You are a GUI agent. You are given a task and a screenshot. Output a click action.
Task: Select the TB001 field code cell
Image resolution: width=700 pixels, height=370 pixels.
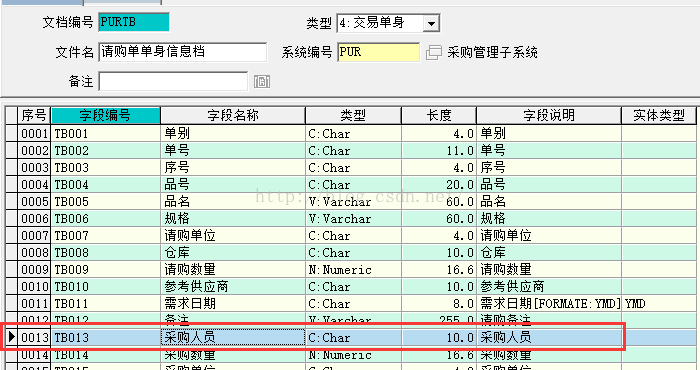[x=105, y=133]
